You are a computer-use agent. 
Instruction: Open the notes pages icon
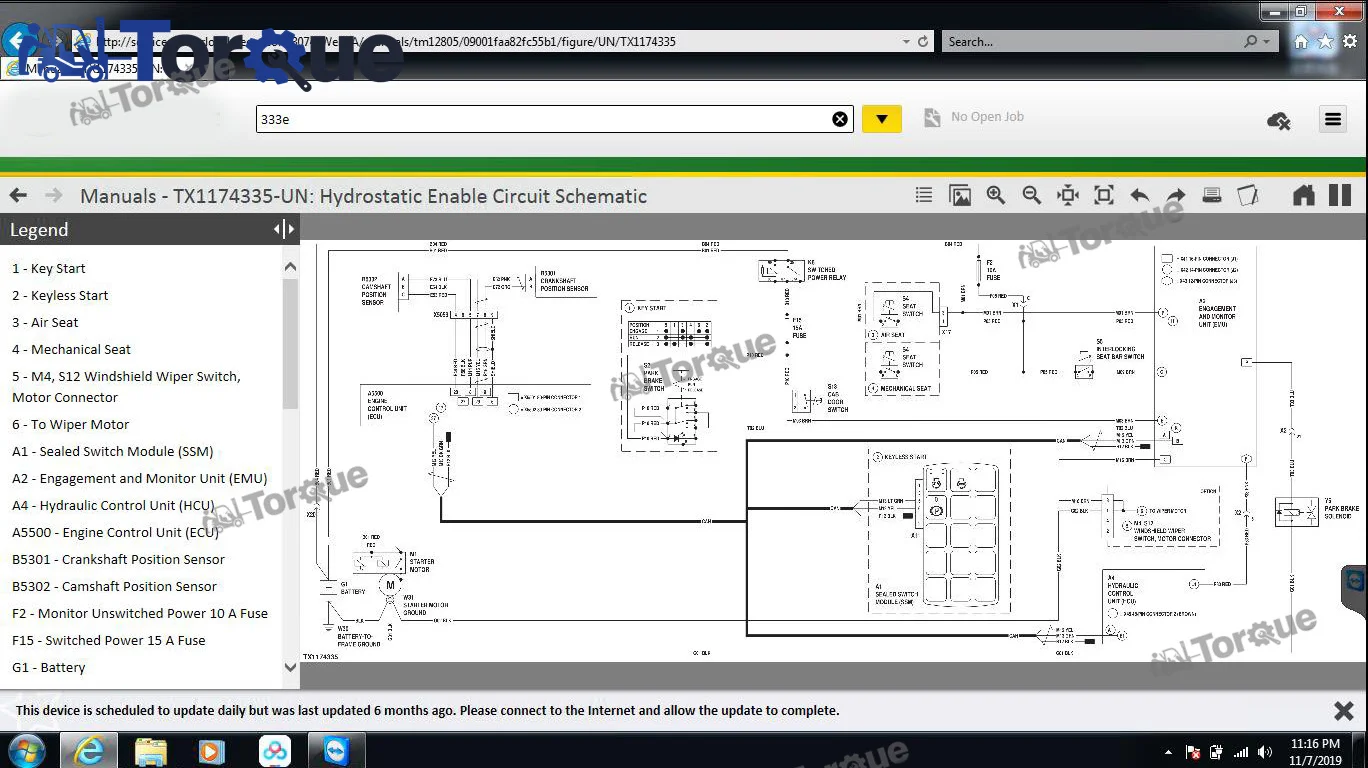[x=1248, y=196]
